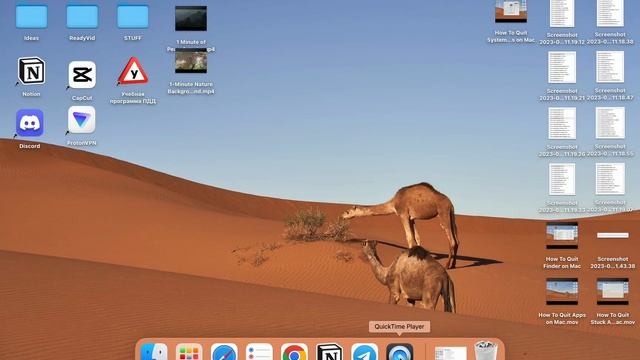Open Launchpad from the Dock

click(189, 352)
